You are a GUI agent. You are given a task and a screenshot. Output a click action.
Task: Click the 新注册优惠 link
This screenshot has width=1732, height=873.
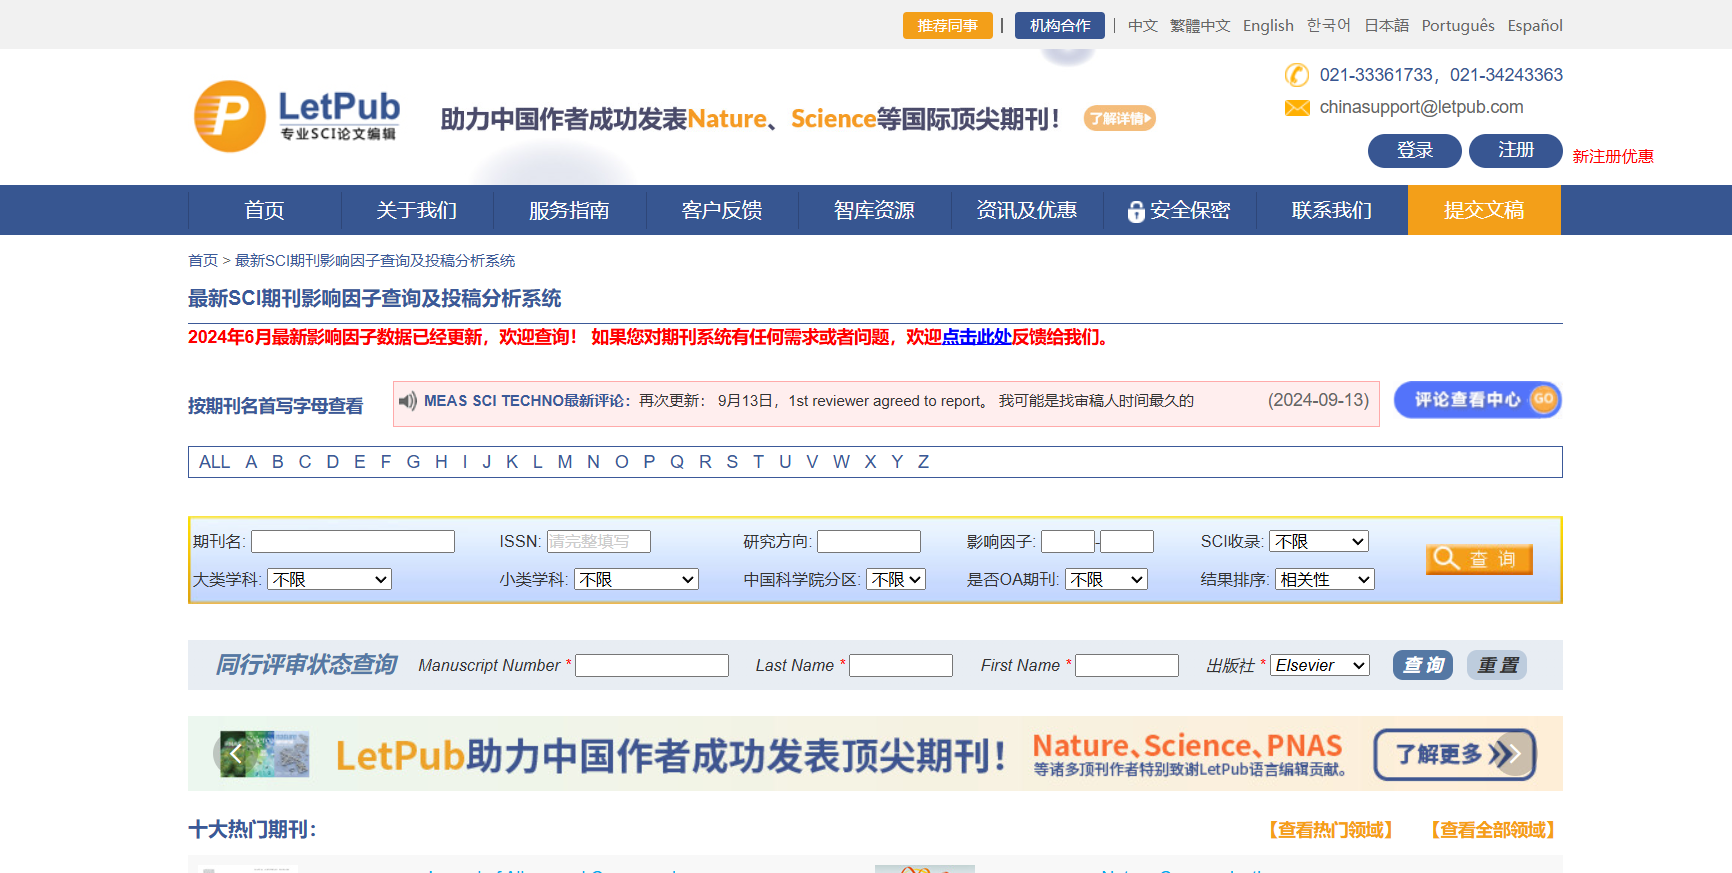tap(1613, 156)
